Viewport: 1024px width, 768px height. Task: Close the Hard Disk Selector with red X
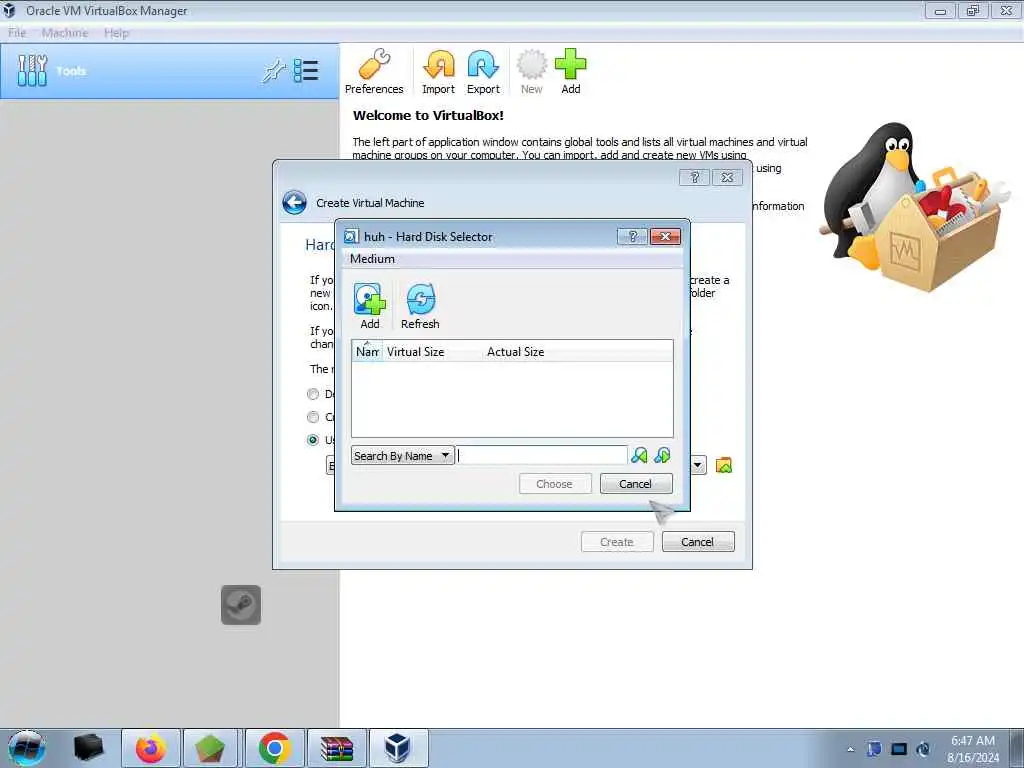coord(665,236)
